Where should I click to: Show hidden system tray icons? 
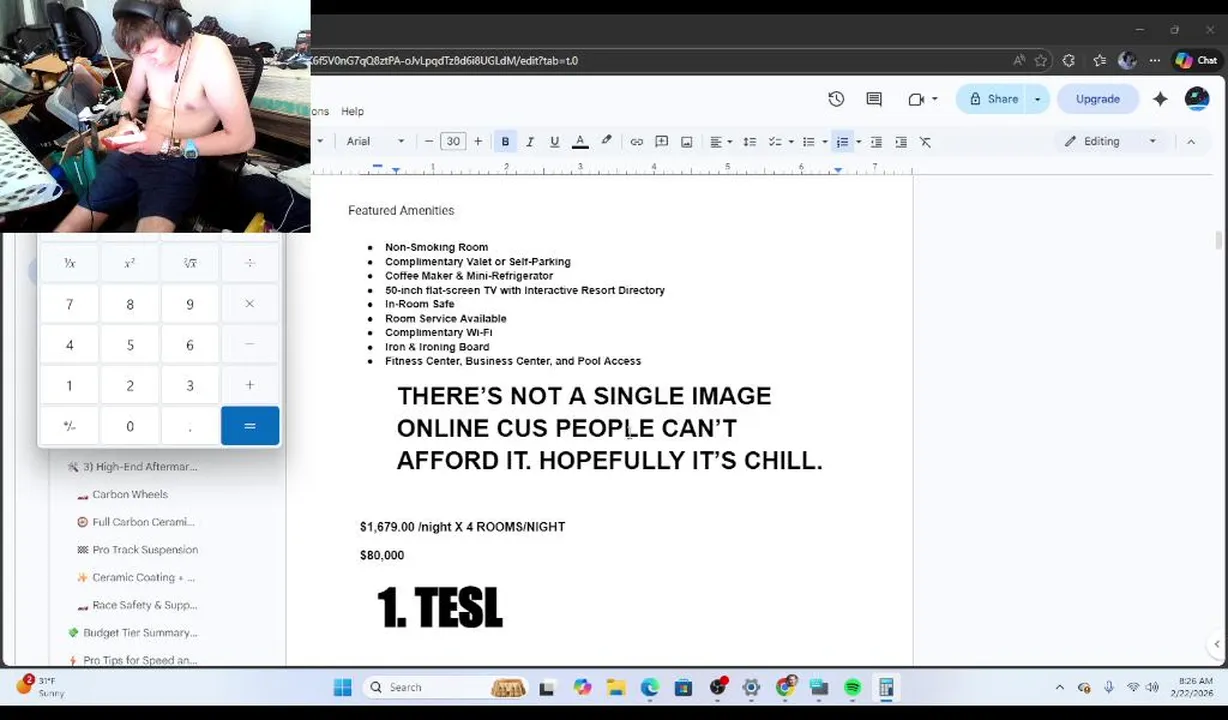coord(1060,687)
